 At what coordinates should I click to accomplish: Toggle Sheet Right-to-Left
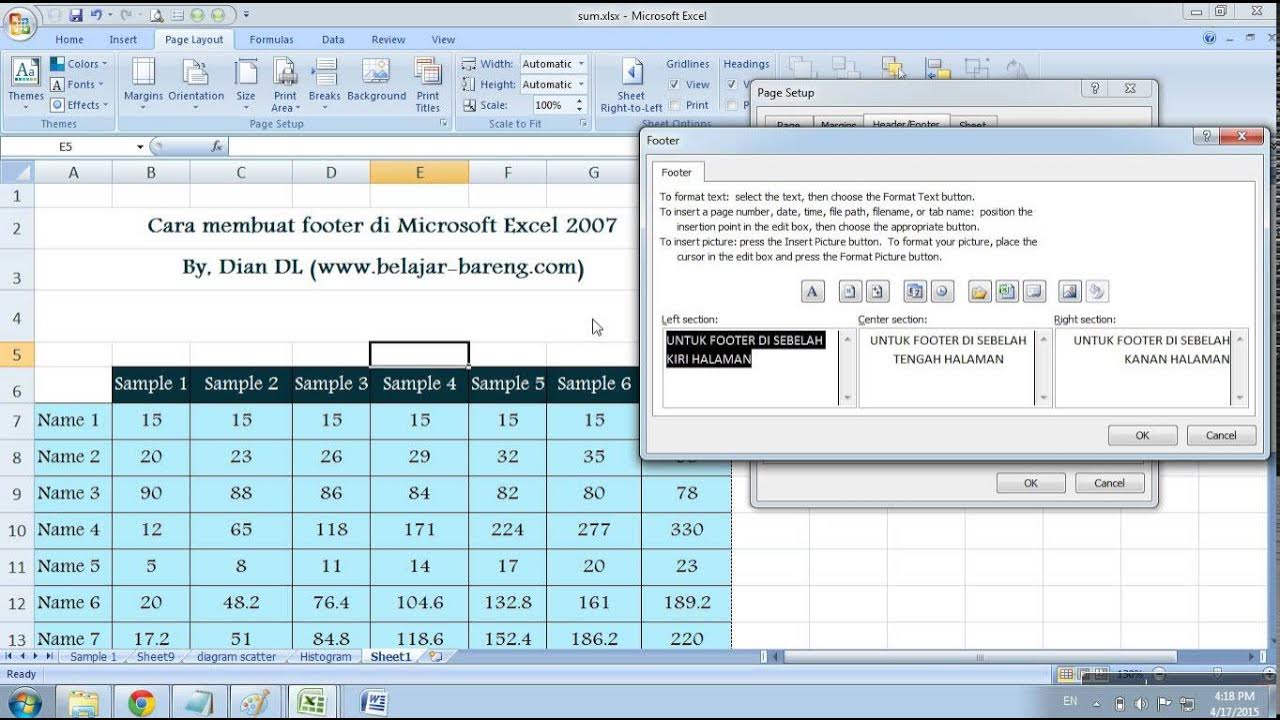(632, 85)
